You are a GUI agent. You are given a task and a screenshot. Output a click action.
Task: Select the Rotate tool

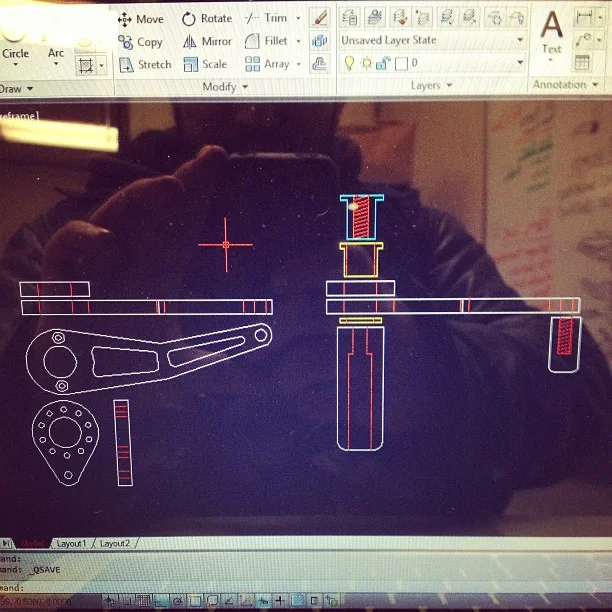pyautogui.click(x=207, y=18)
